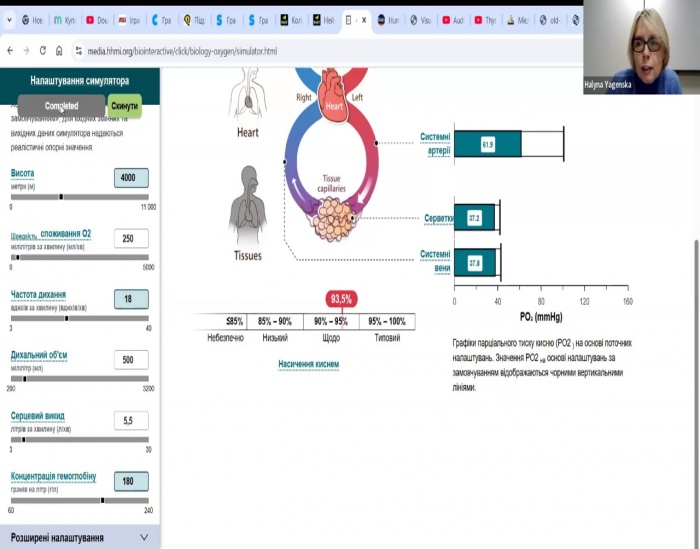700x549 pixels.
Task: Expand the Розширені налаштування section
Action: tap(80, 537)
